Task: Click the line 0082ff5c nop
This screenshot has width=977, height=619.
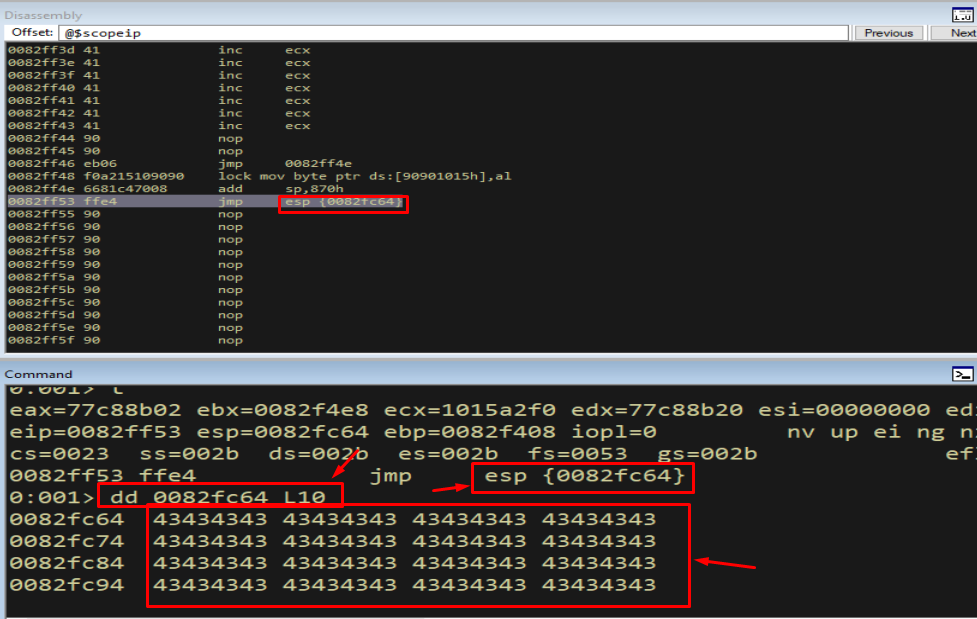Action: click(125, 302)
